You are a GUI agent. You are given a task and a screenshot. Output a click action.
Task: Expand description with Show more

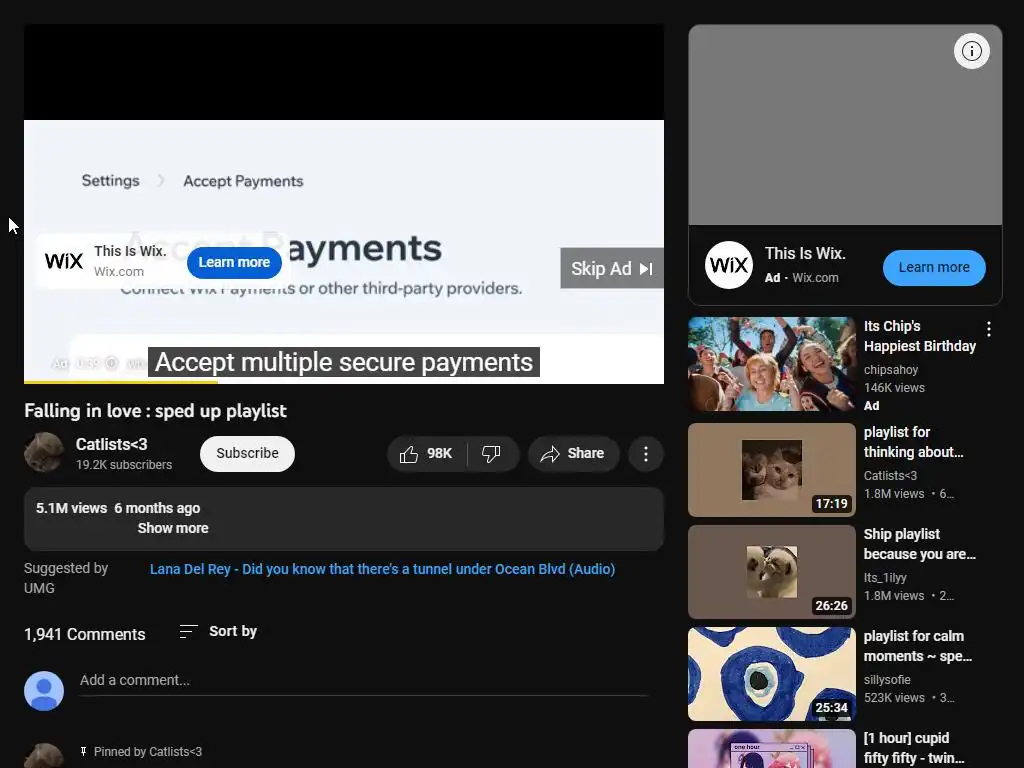[x=173, y=528]
